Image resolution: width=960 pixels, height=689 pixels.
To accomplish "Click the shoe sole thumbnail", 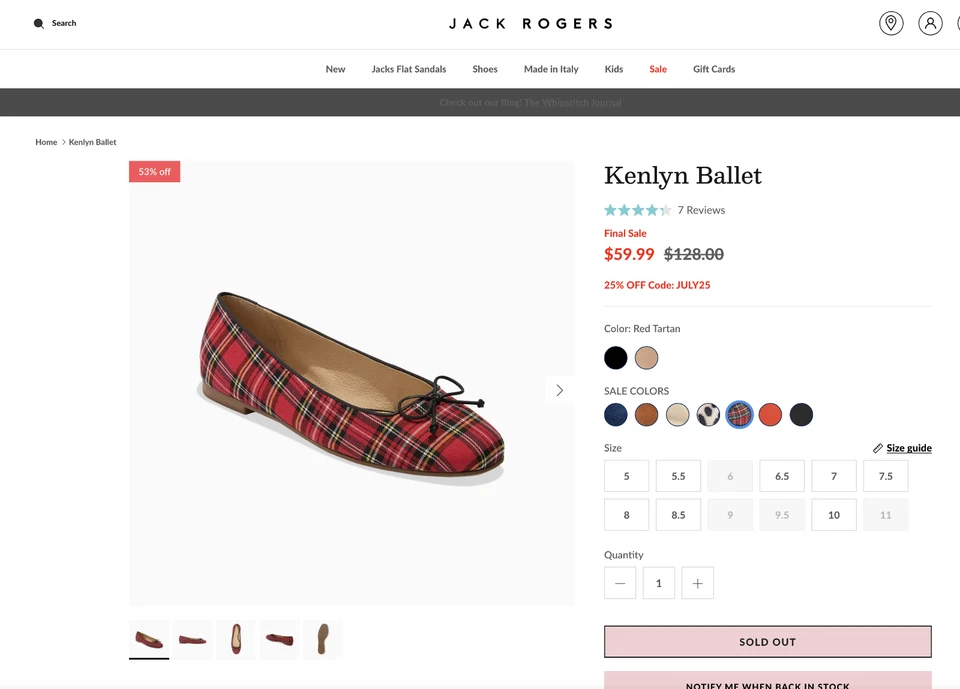I will (x=322, y=639).
